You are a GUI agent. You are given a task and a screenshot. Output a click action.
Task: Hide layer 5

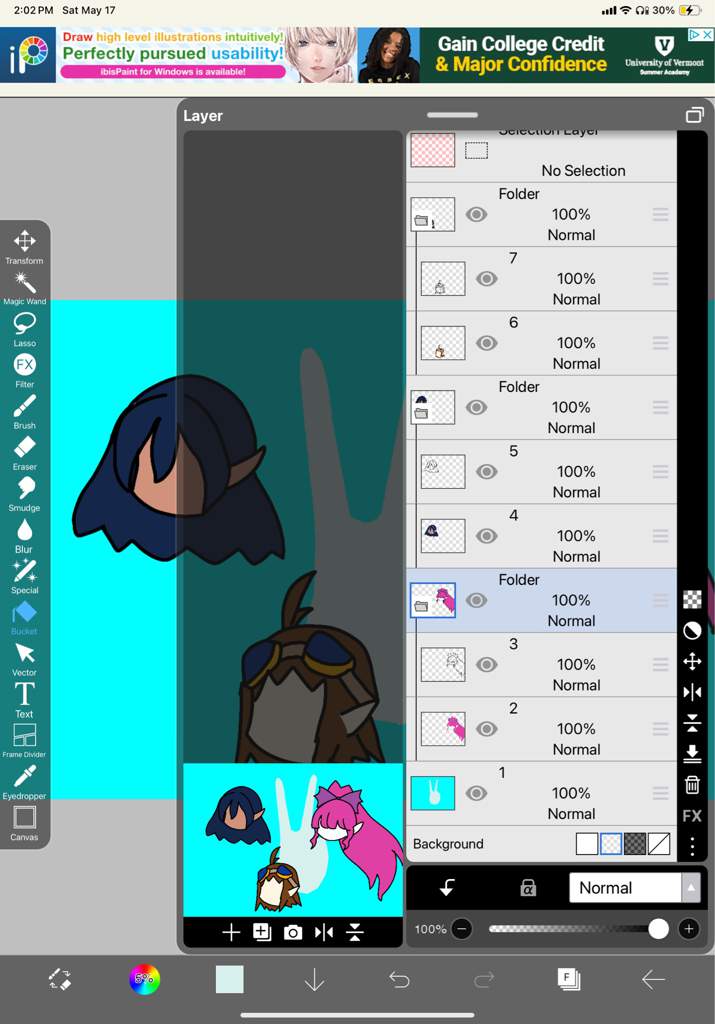486,472
